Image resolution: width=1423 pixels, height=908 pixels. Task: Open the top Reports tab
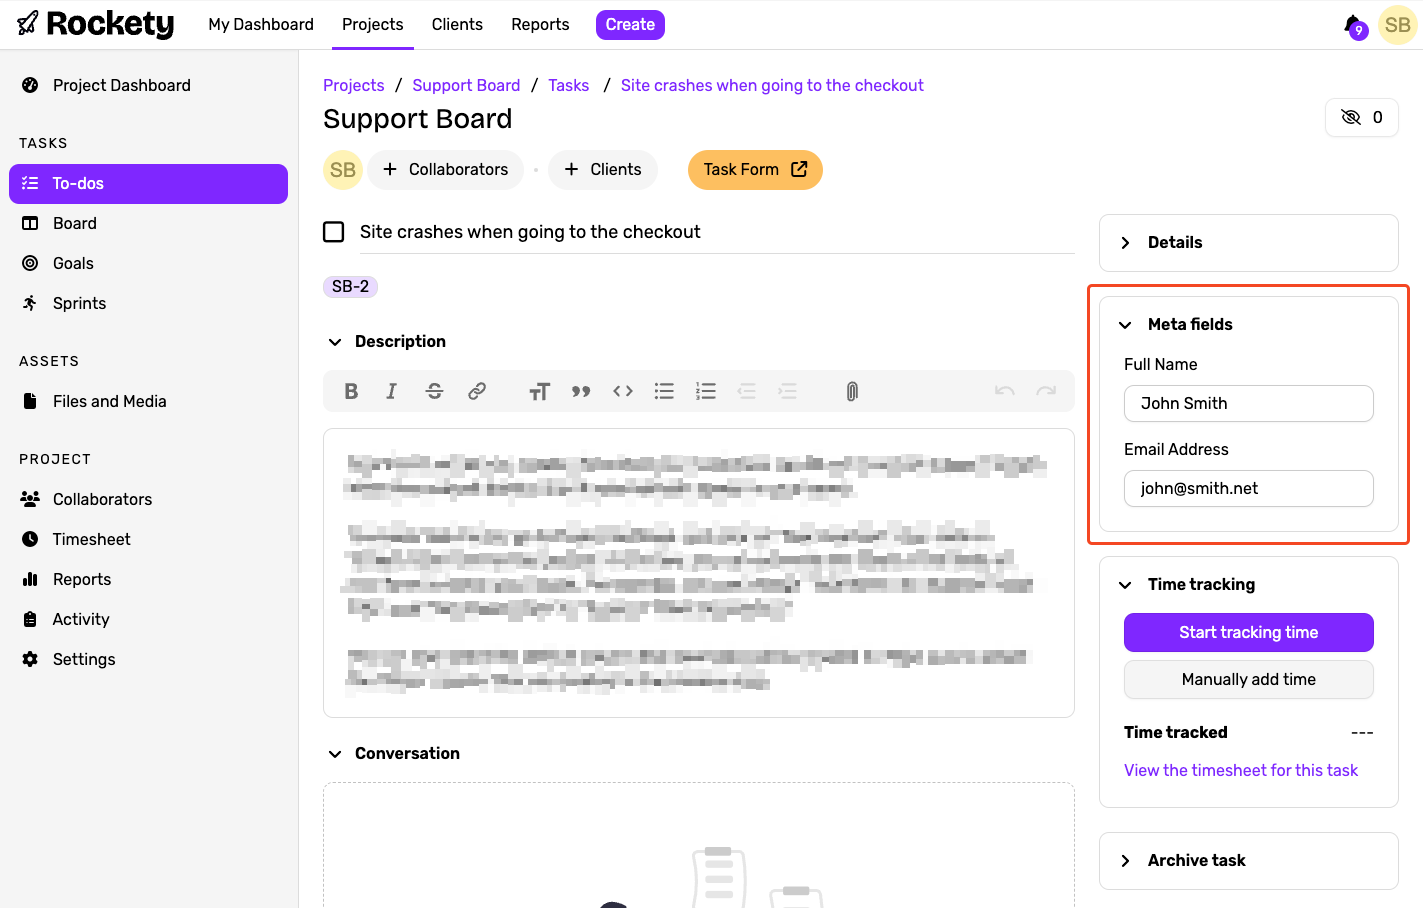[x=540, y=24]
